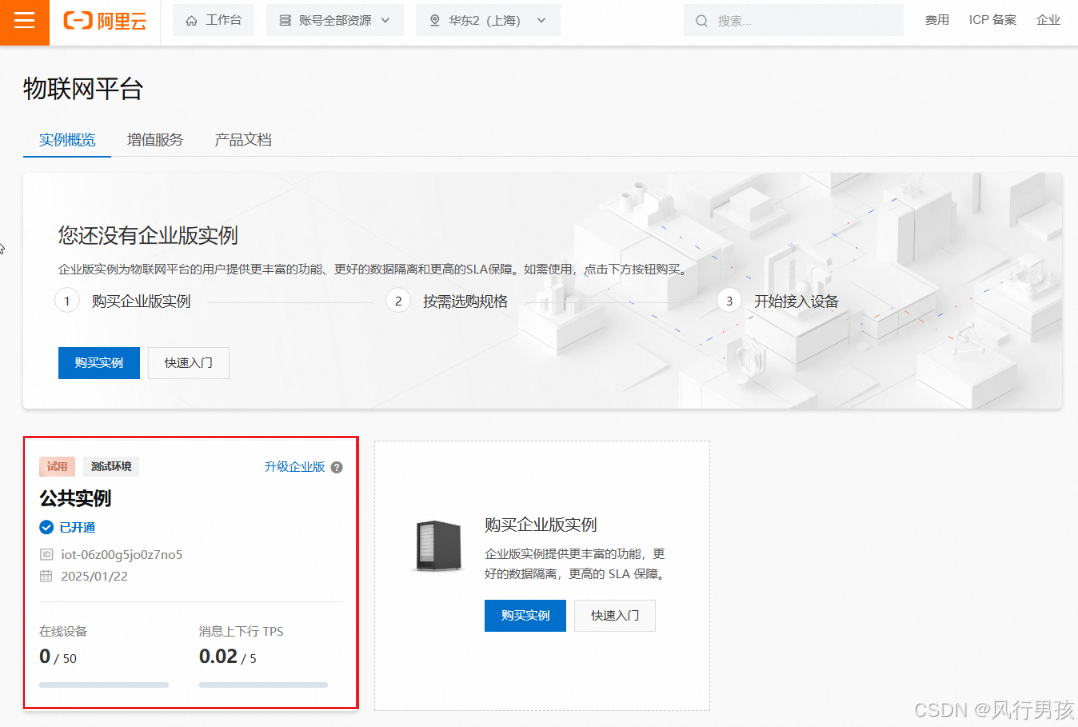Click the 试用 tag

click(57, 466)
